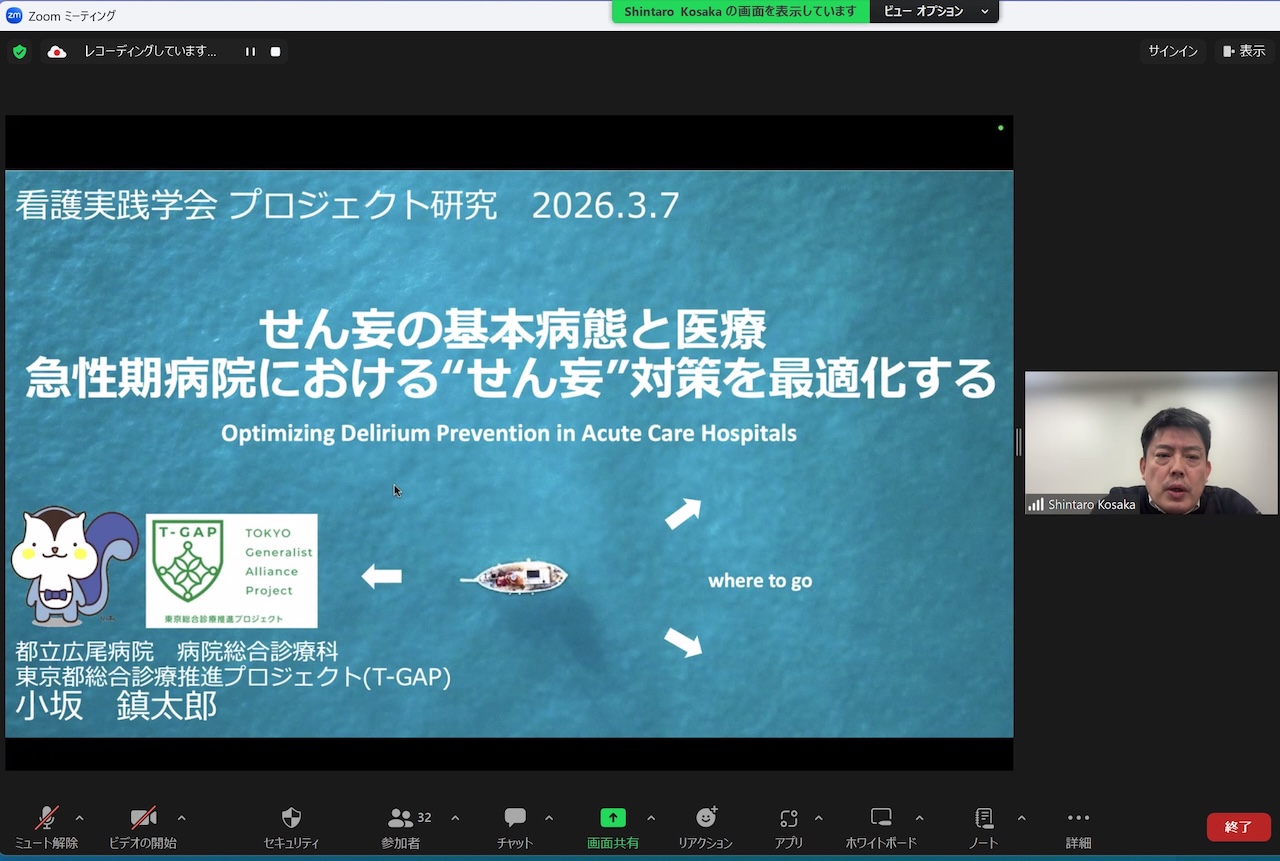Expand video options chevron next to camera

(x=181, y=818)
